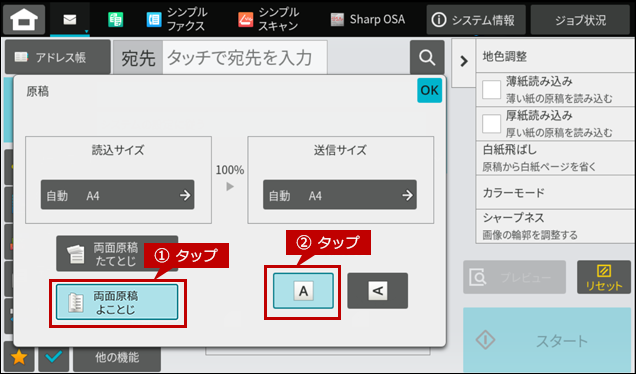The image size is (636, 374).
Task: Tap the star favorites icon
Action: coord(19,357)
